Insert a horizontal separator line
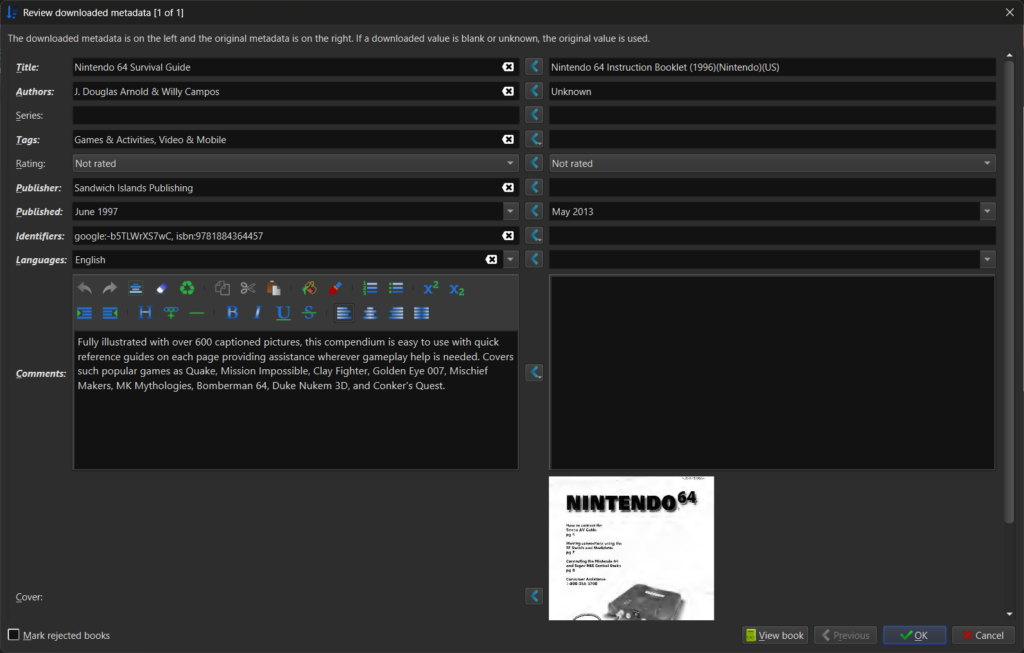 (197, 313)
